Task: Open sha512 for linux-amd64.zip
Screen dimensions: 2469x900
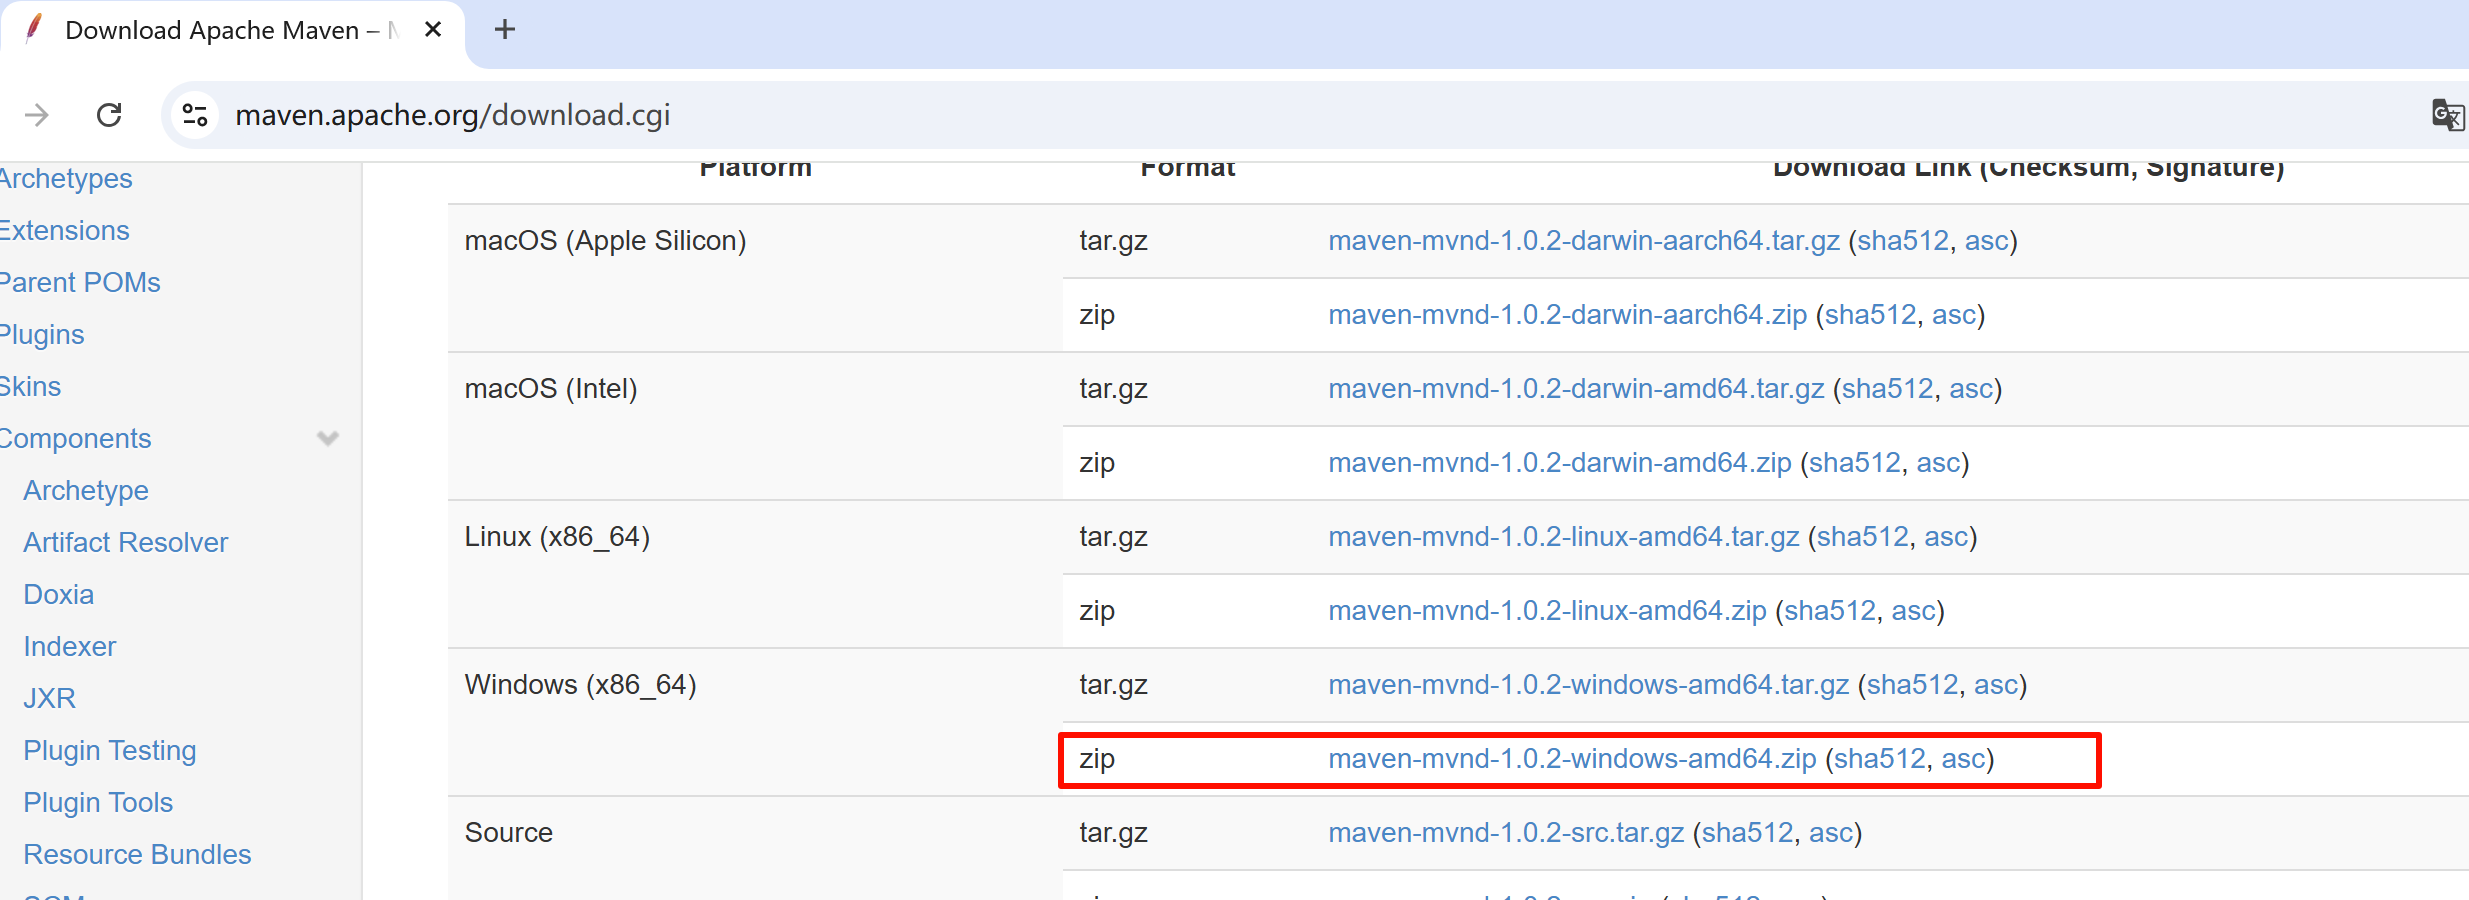Action: 1830,611
